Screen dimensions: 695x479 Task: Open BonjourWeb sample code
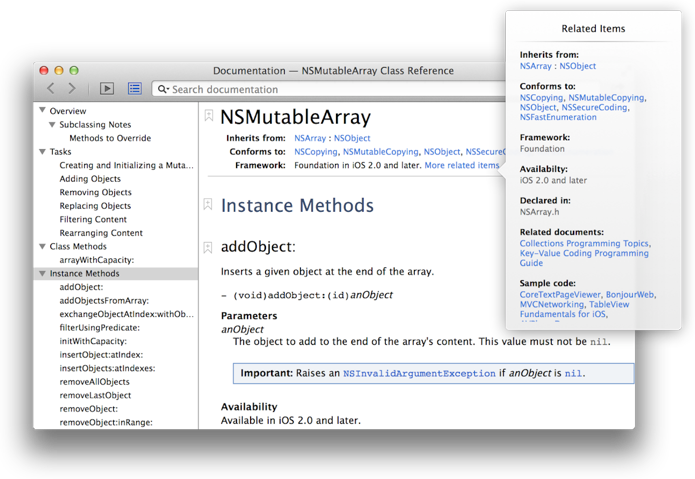[x=630, y=295]
